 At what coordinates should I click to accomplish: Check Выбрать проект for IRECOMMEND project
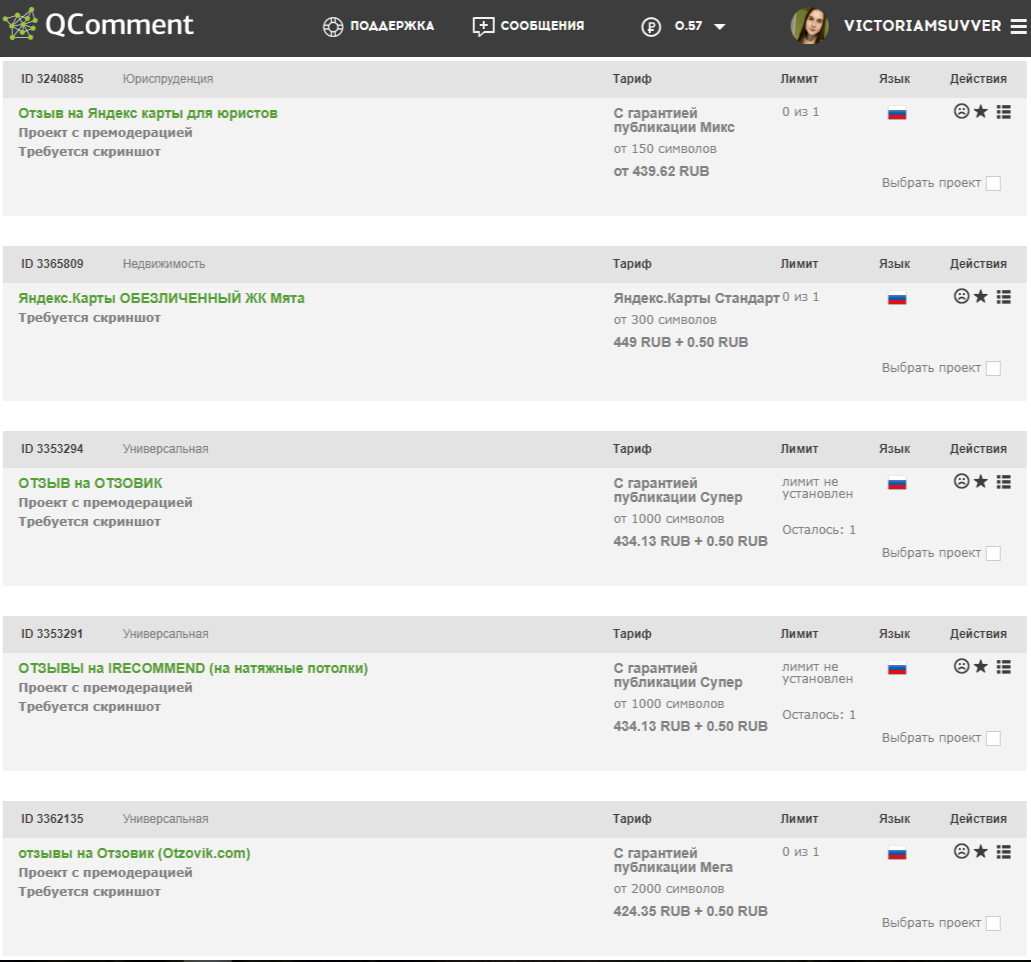click(x=994, y=738)
